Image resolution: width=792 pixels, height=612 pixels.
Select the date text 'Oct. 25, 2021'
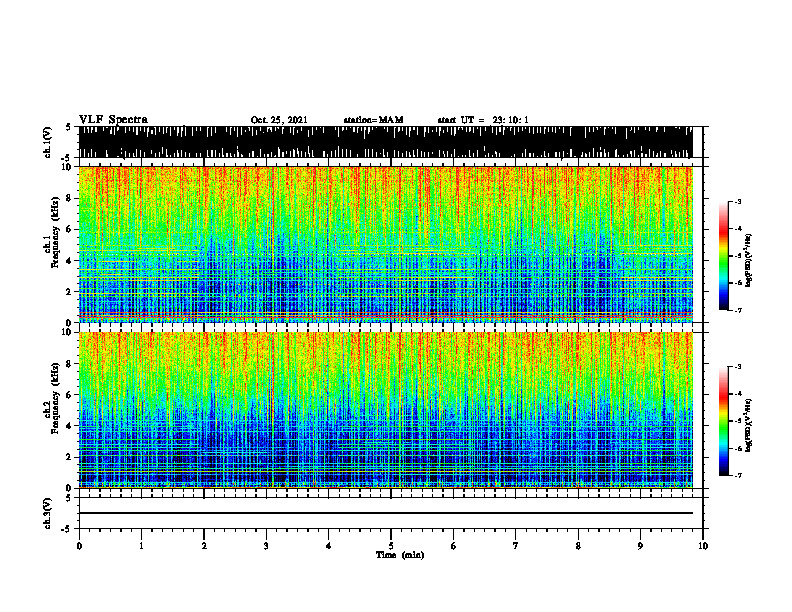[x=279, y=120]
